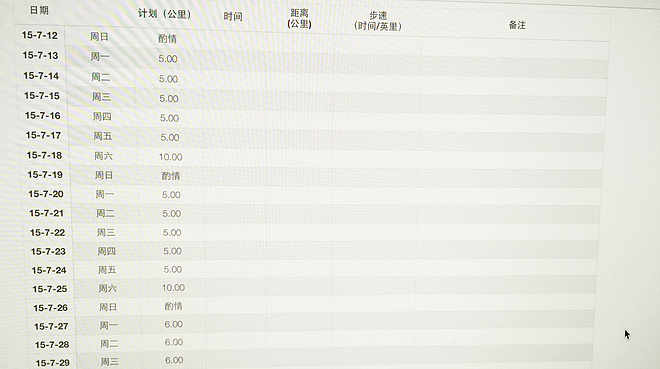Click 周四 weekday cell in 15-7-16 row

tap(102, 116)
